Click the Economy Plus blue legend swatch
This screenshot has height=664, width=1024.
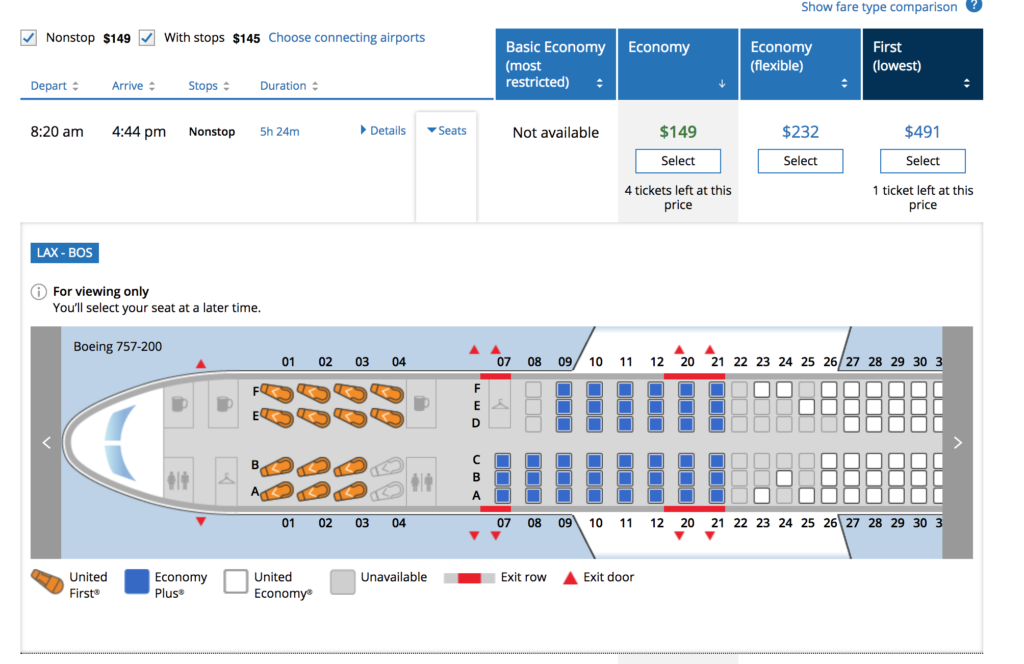click(x=137, y=582)
